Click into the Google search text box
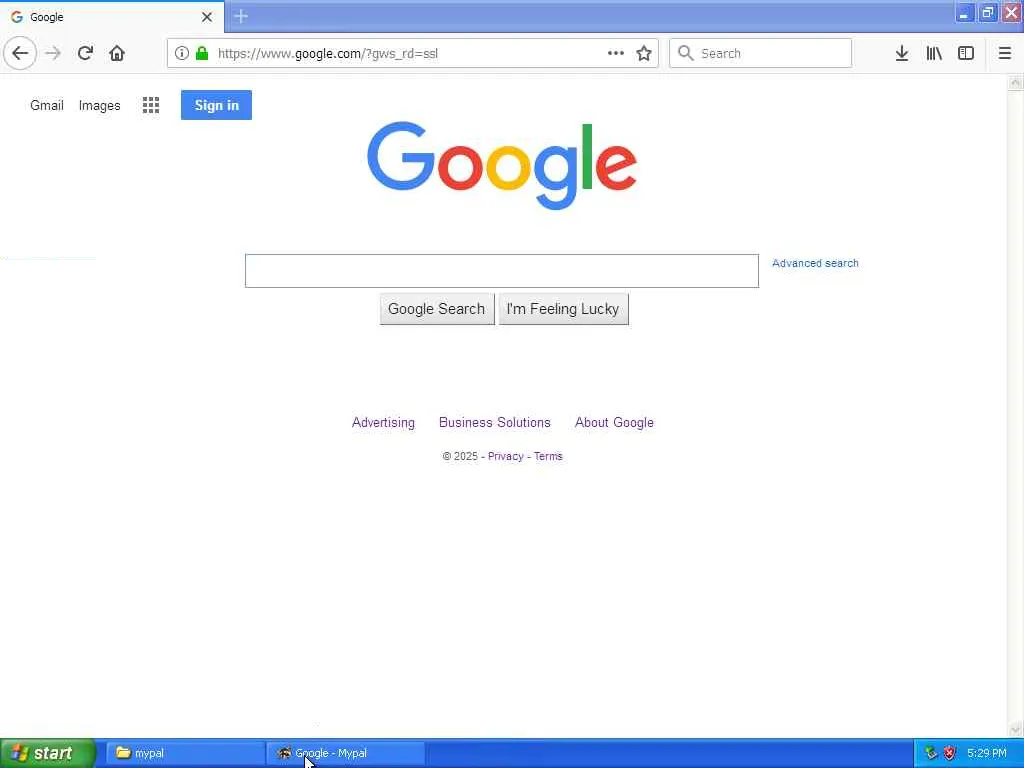Image resolution: width=1024 pixels, height=768 pixels. [x=502, y=270]
